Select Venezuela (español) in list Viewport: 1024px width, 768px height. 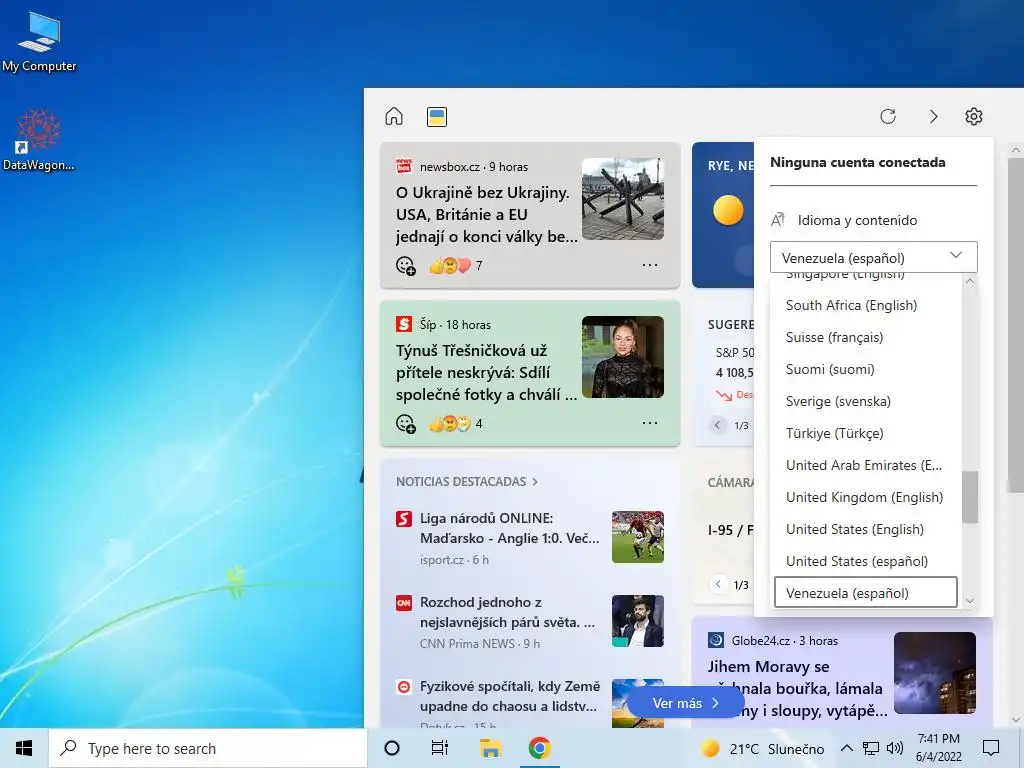(x=866, y=592)
